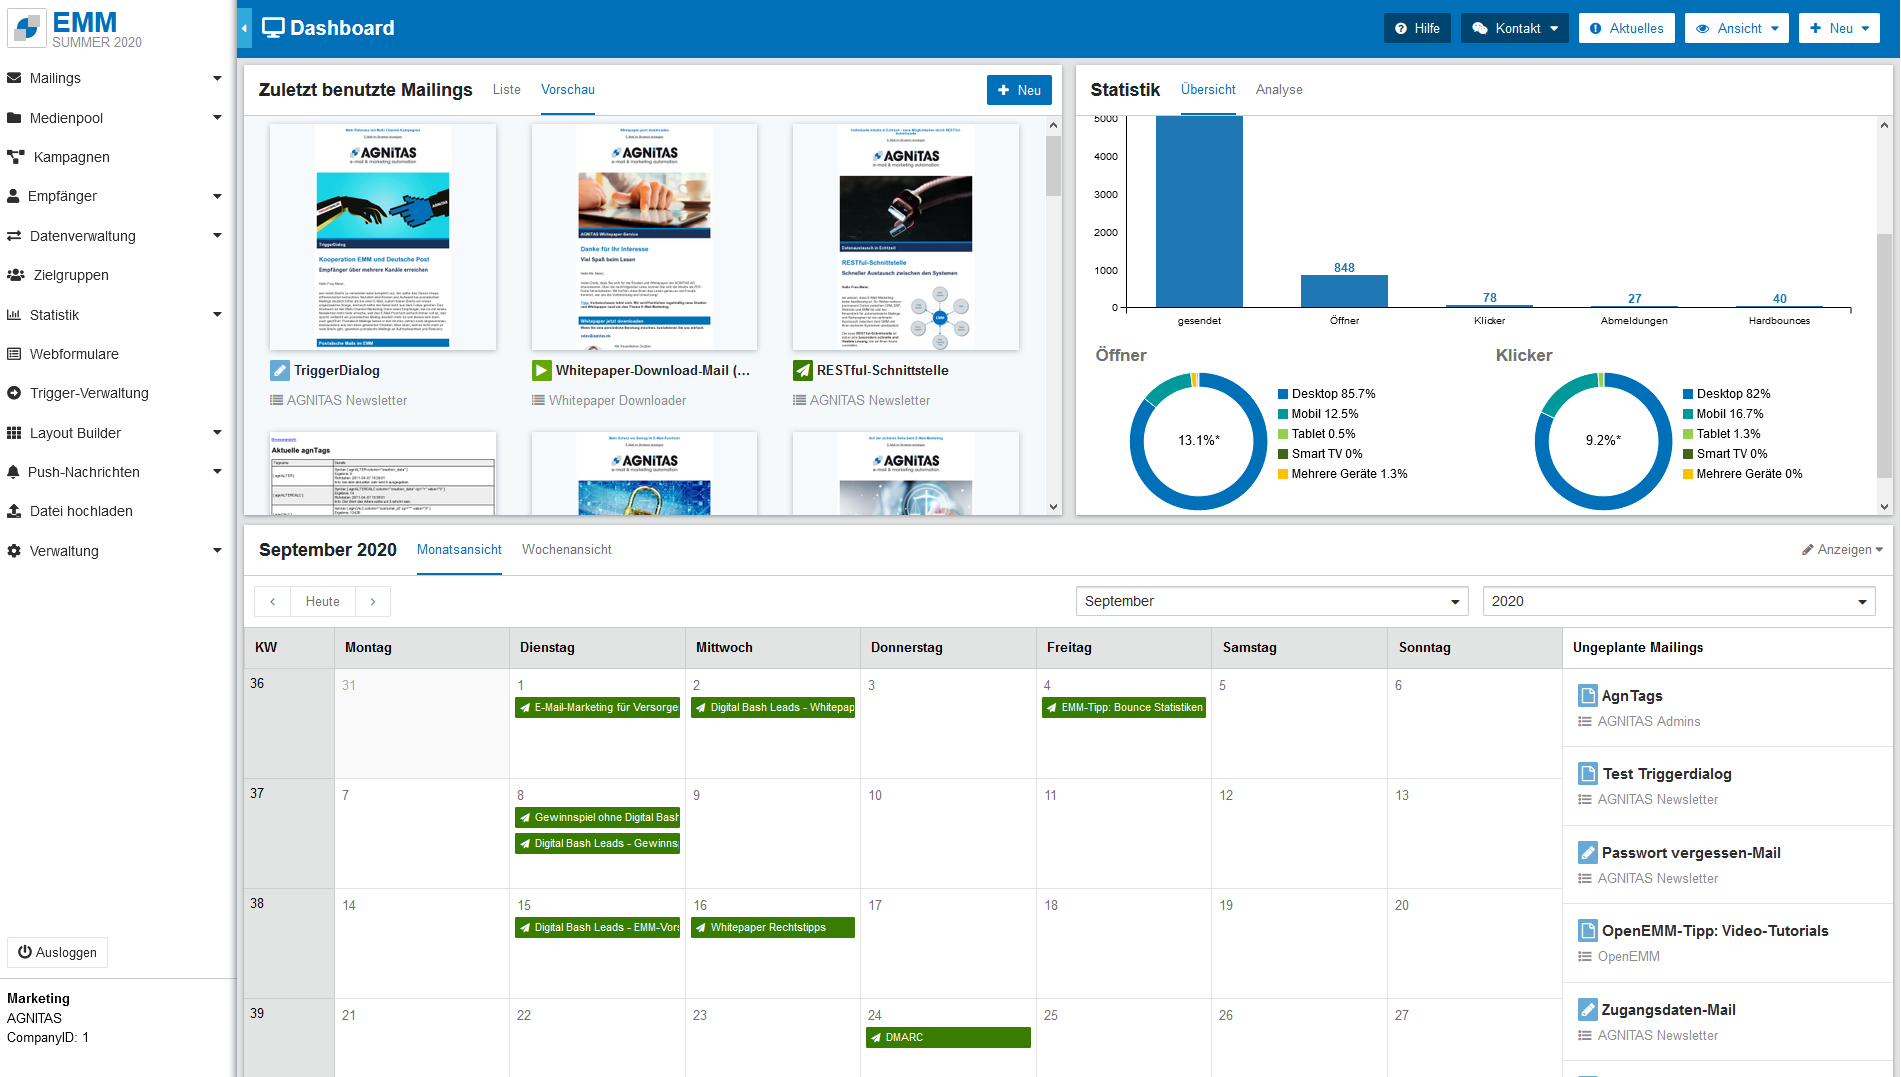The image size is (1901, 1077).
Task: Click the Kampagnen workflow icon in sidebar
Action: 15,157
